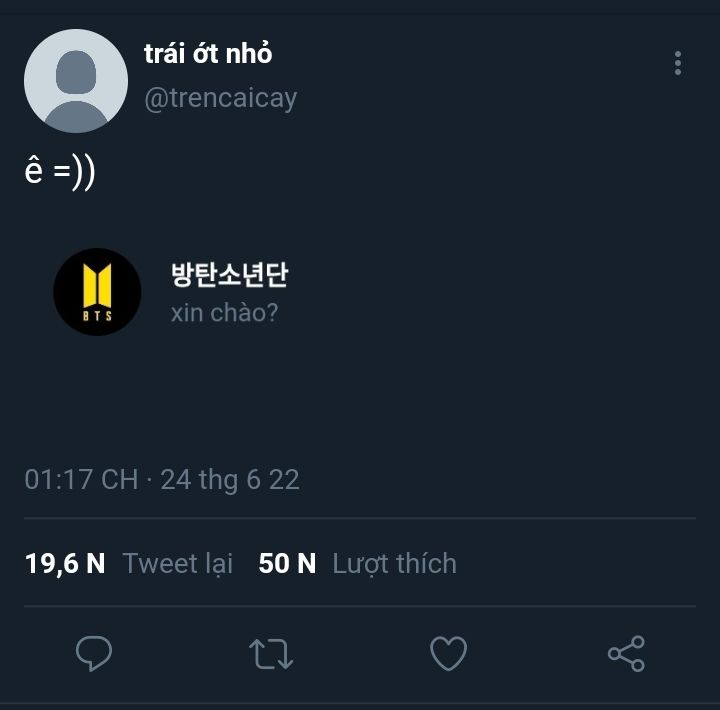Screen dimensions: 720x710
Task: Open the display name 'trái ớt nhỏ'
Action: pyautogui.click(x=208, y=54)
